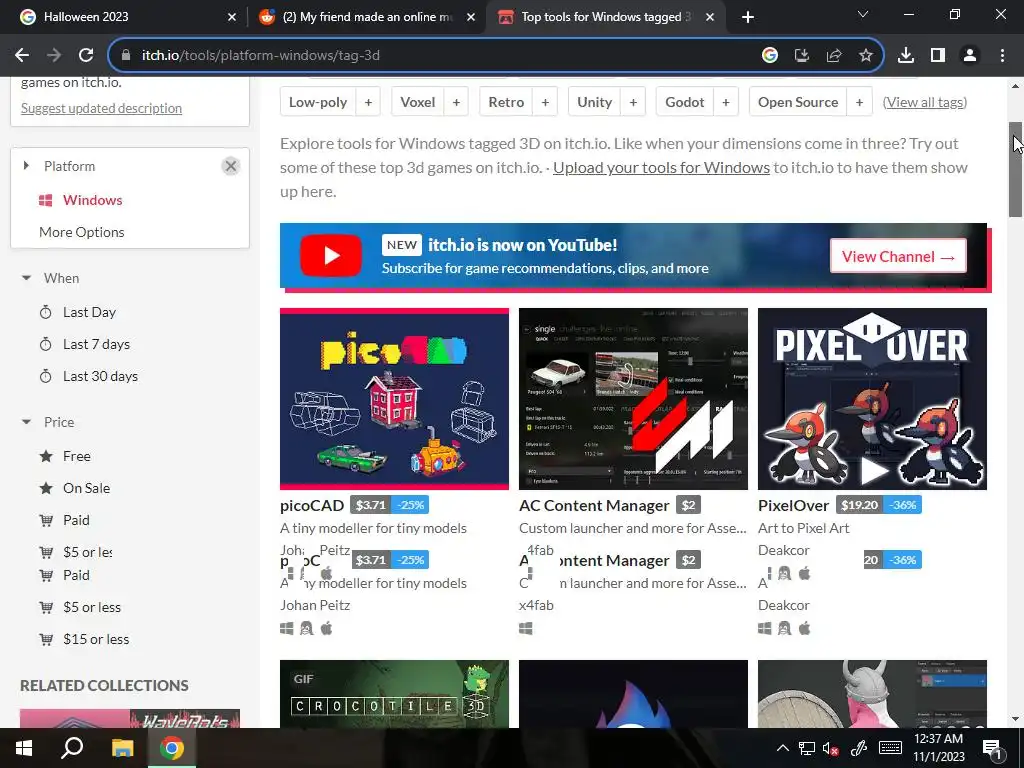
Task: Open Windows taskbar search
Action: [x=72, y=748]
